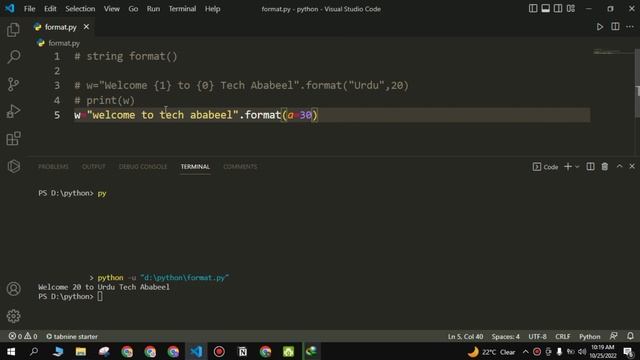Click the editor minimap
The width and height of the screenshot is (640, 360).
[612, 52]
